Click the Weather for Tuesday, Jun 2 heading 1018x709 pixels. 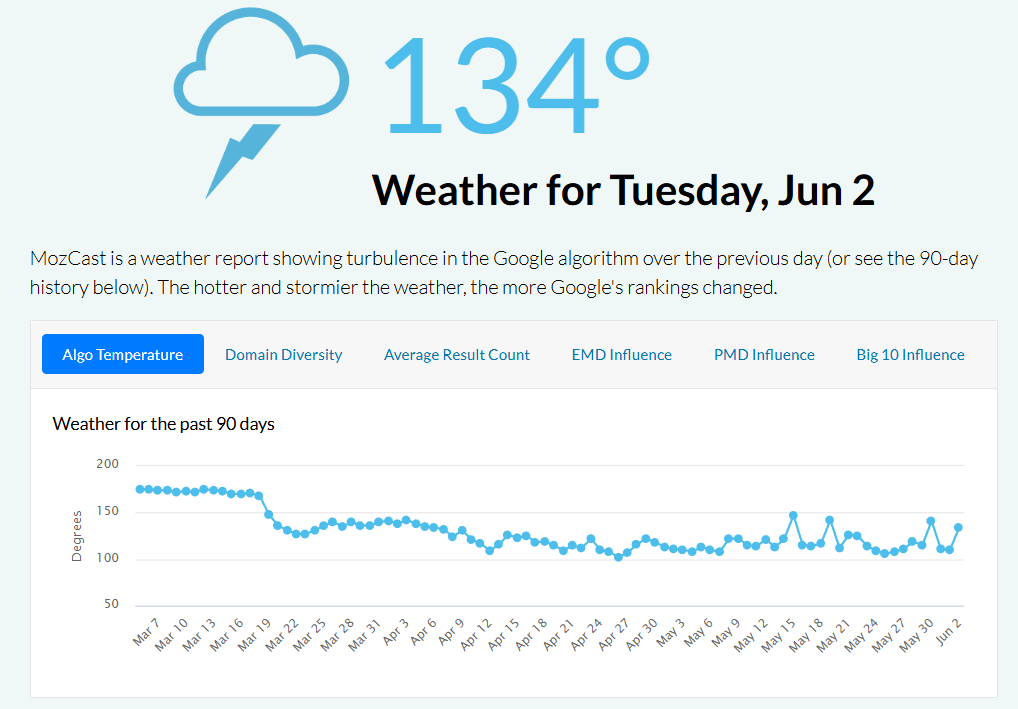[623, 190]
